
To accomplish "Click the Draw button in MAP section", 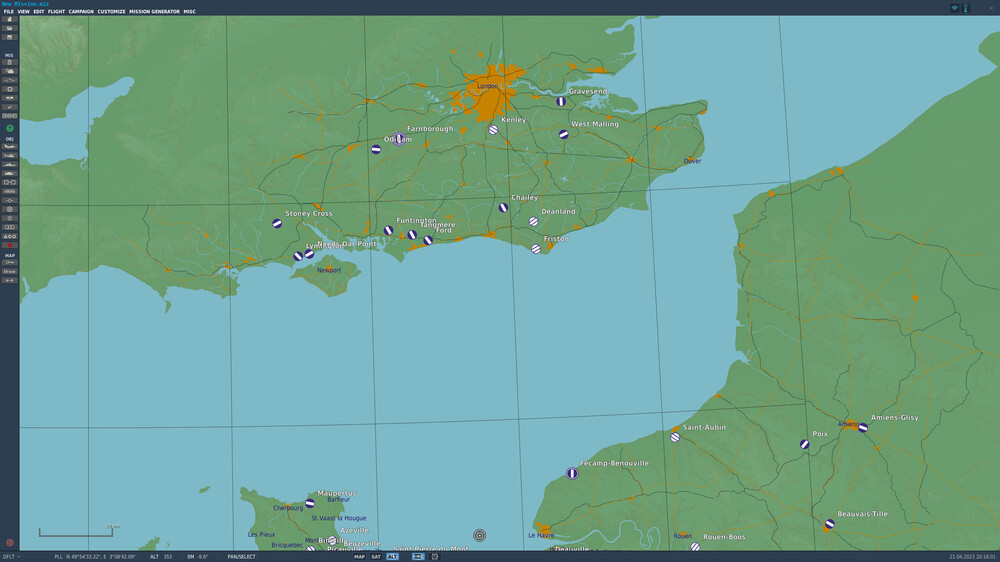I will [x=10, y=271].
